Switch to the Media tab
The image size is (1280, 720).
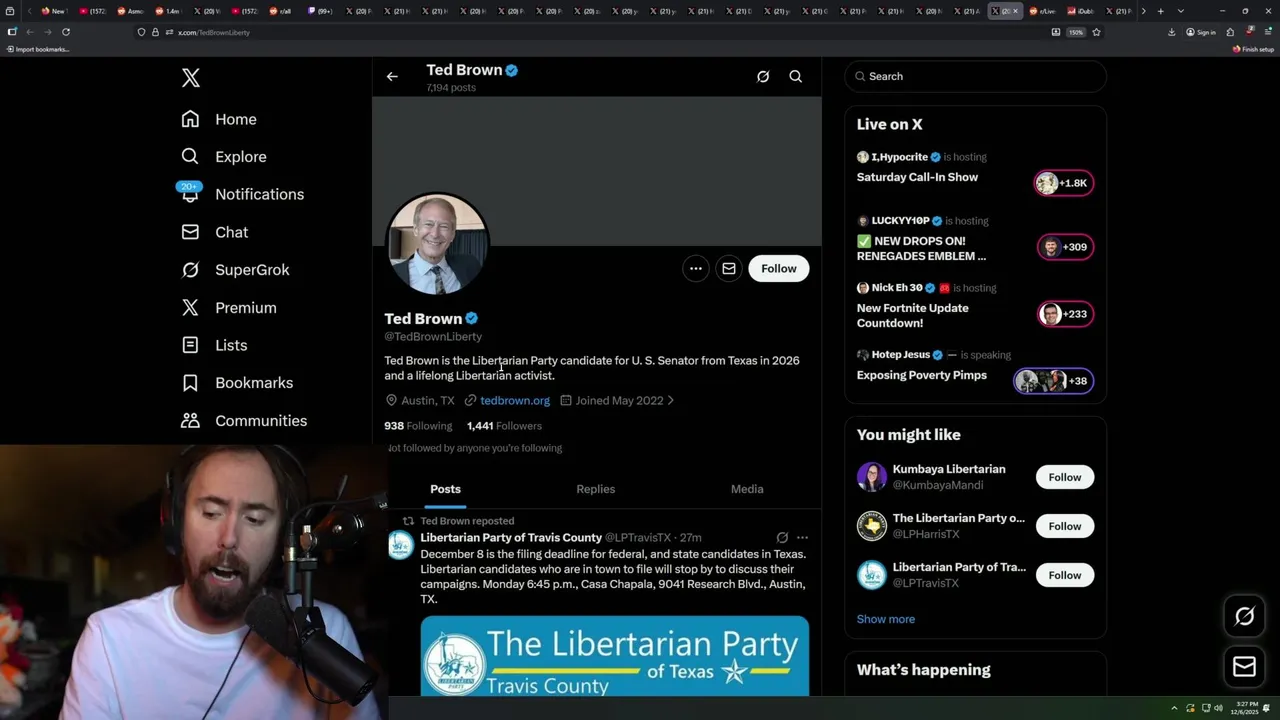point(747,489)
